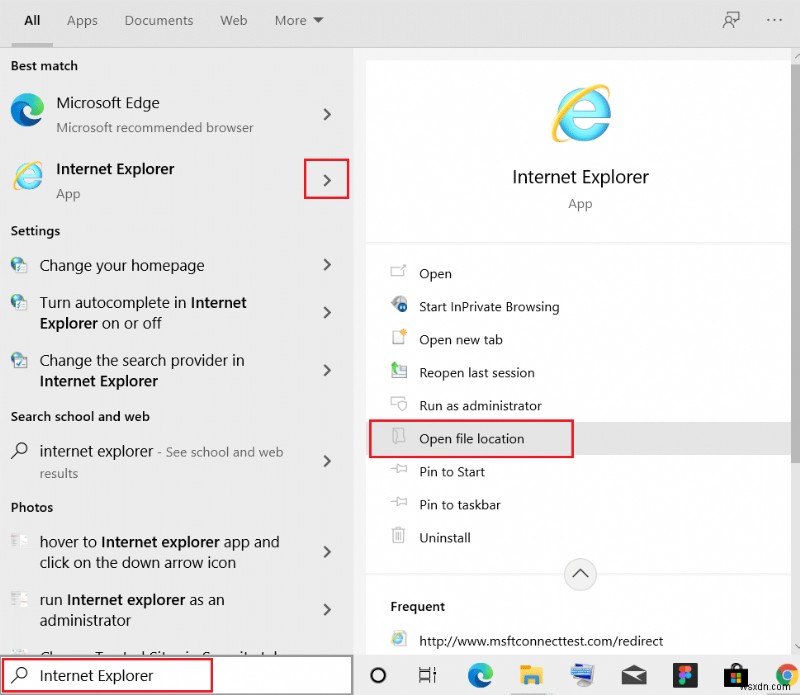Open the msftconnecttest.com/redirect frequent link
The image size is (800, 695).
point(541,641)
